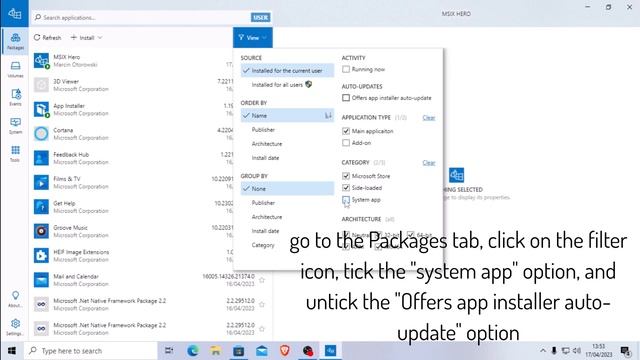Click the MSIX Hero logo top-left
Screen dimensions: 640x360
click(x=15, y=13)
